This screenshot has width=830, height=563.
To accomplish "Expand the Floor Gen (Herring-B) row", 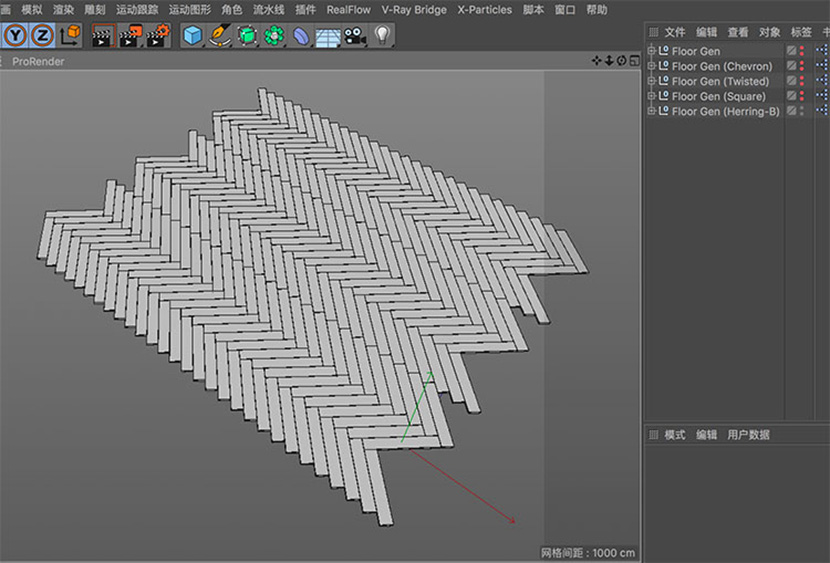I will [x=652, y=111].
